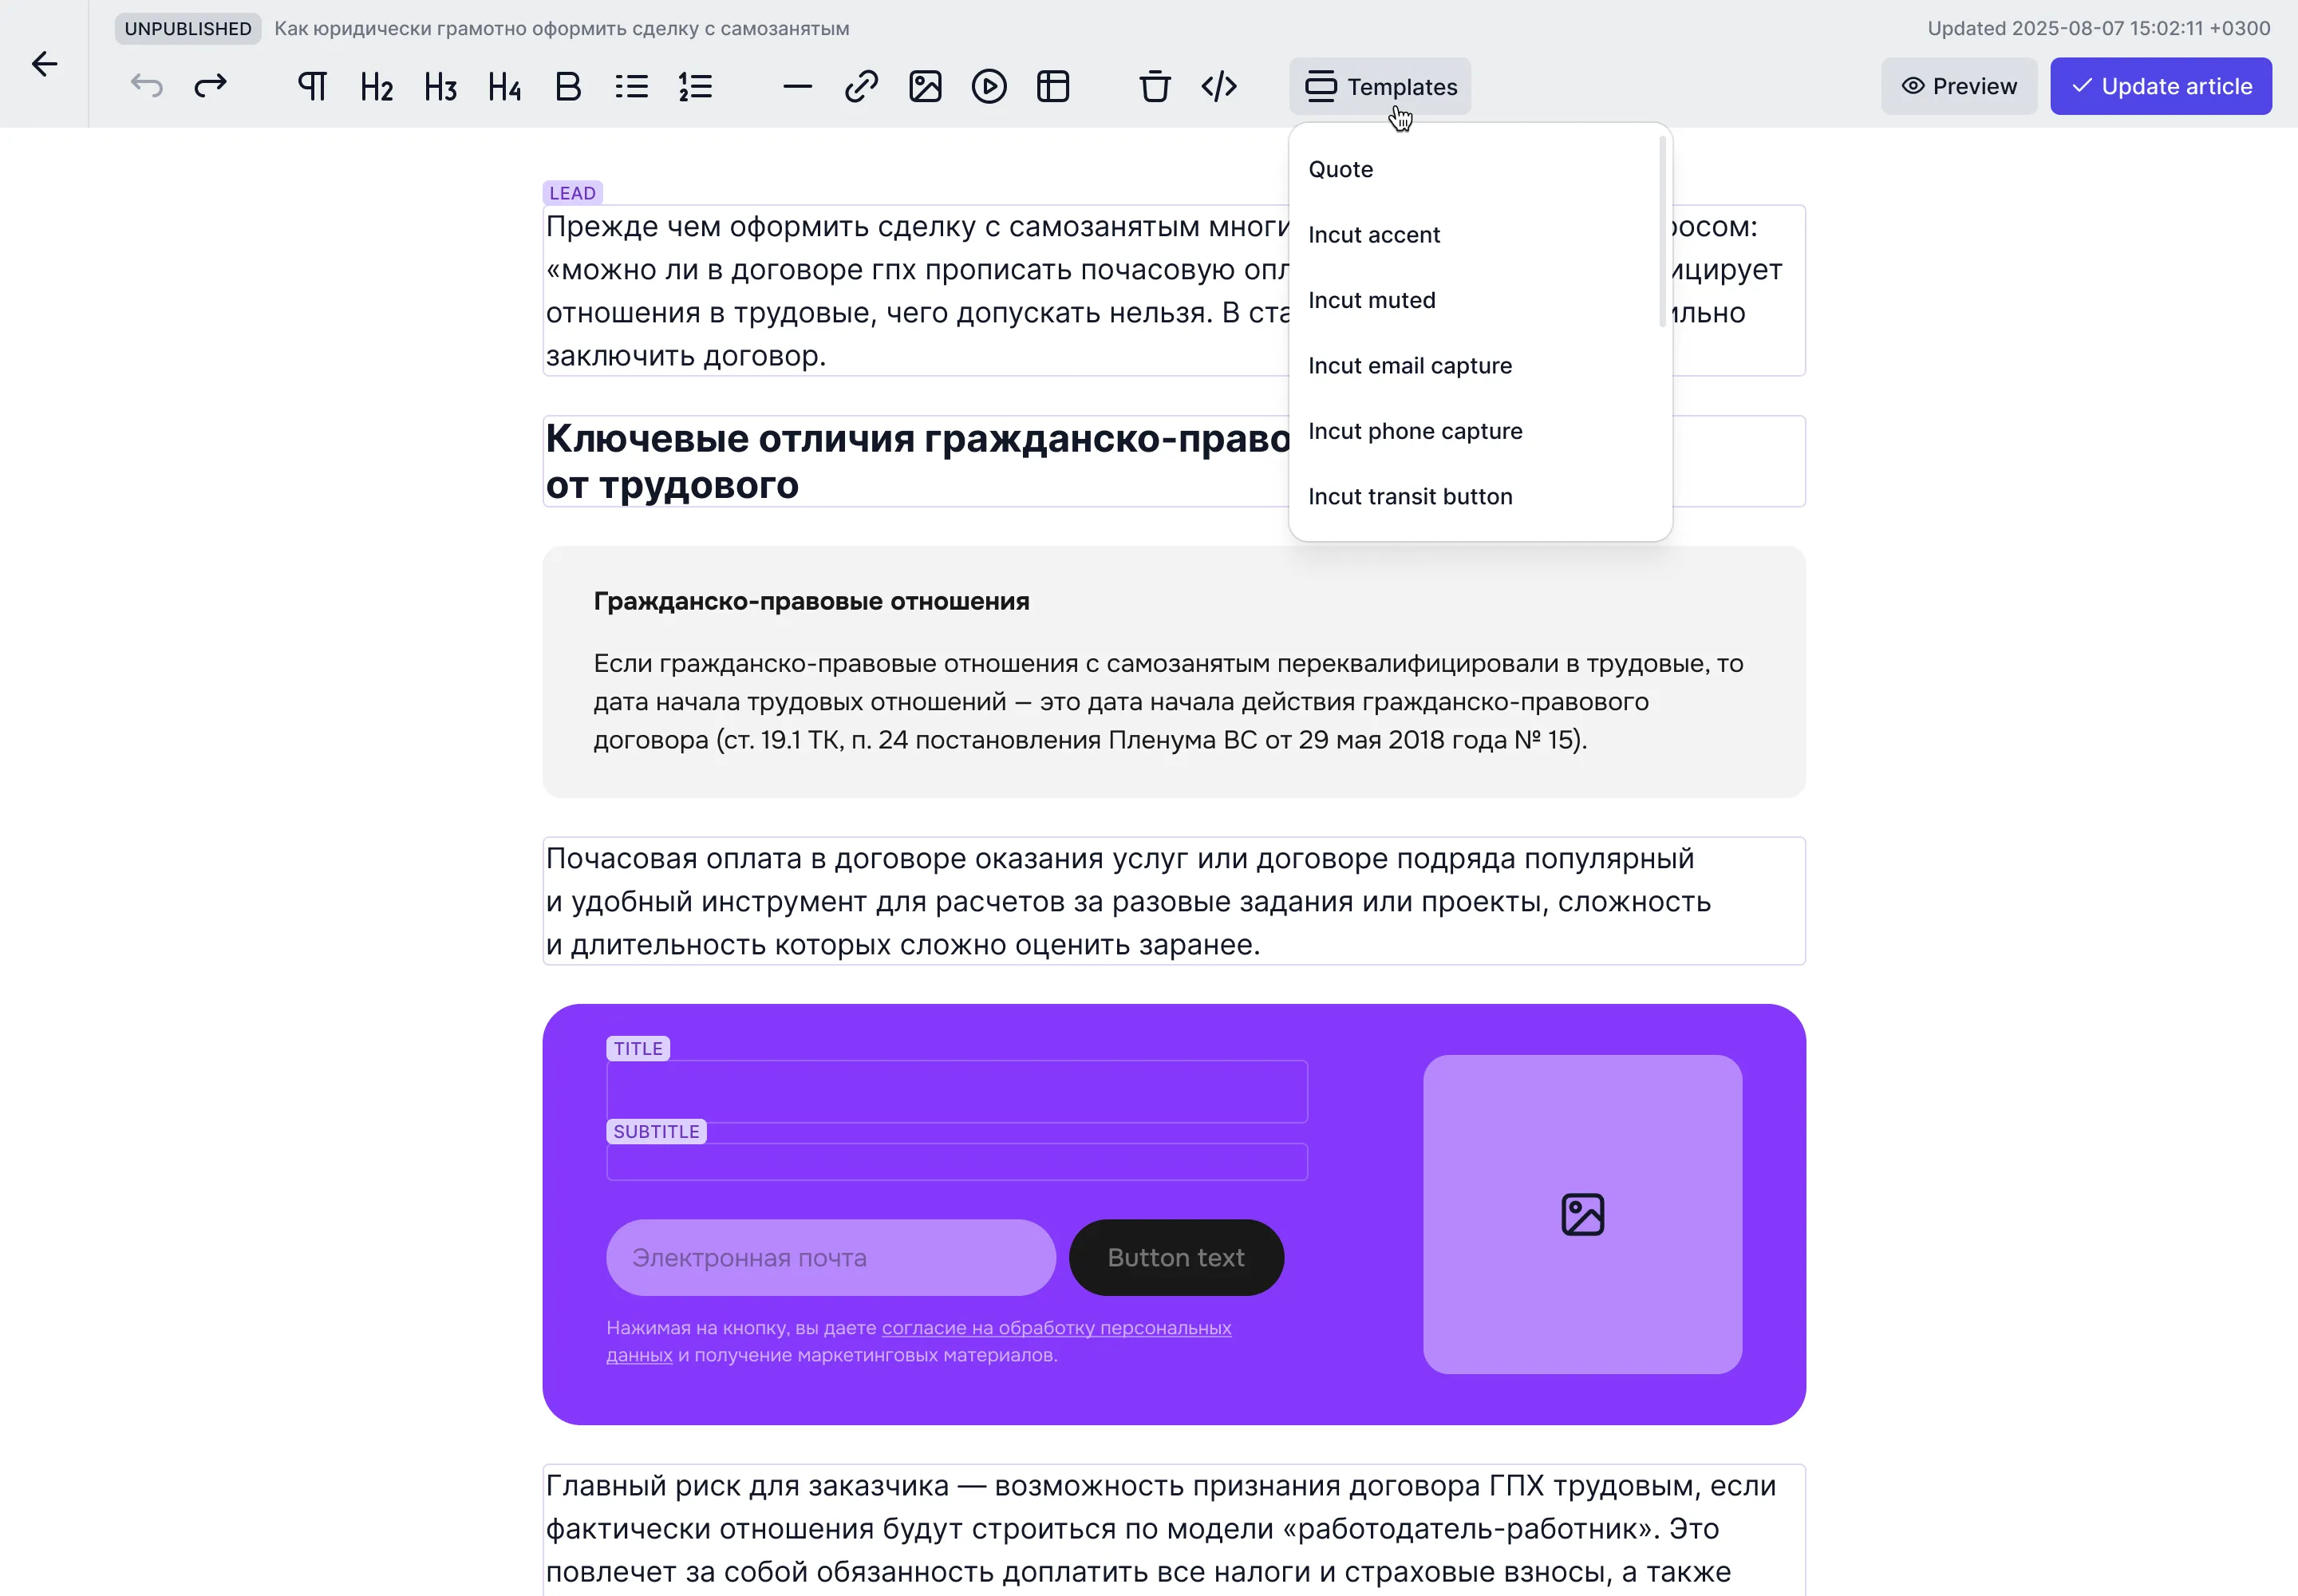2298x1596 pixels.
Task: Toggle bold formatting
Action: click(568, 86)
